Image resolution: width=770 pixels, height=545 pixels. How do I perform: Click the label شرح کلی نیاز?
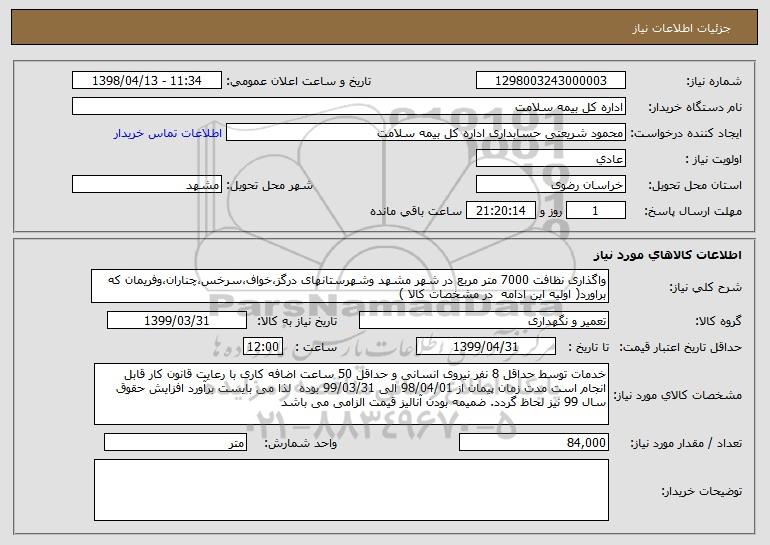(706, 287)
